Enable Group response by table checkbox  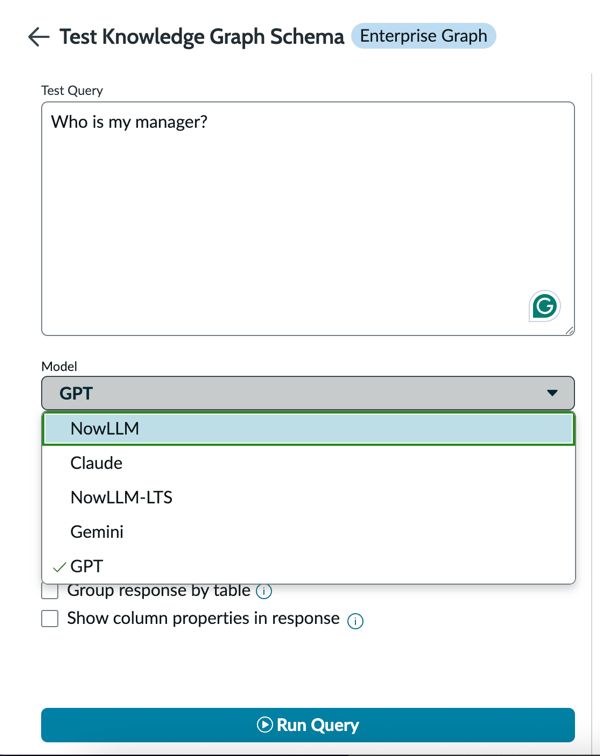pos(50,591)
